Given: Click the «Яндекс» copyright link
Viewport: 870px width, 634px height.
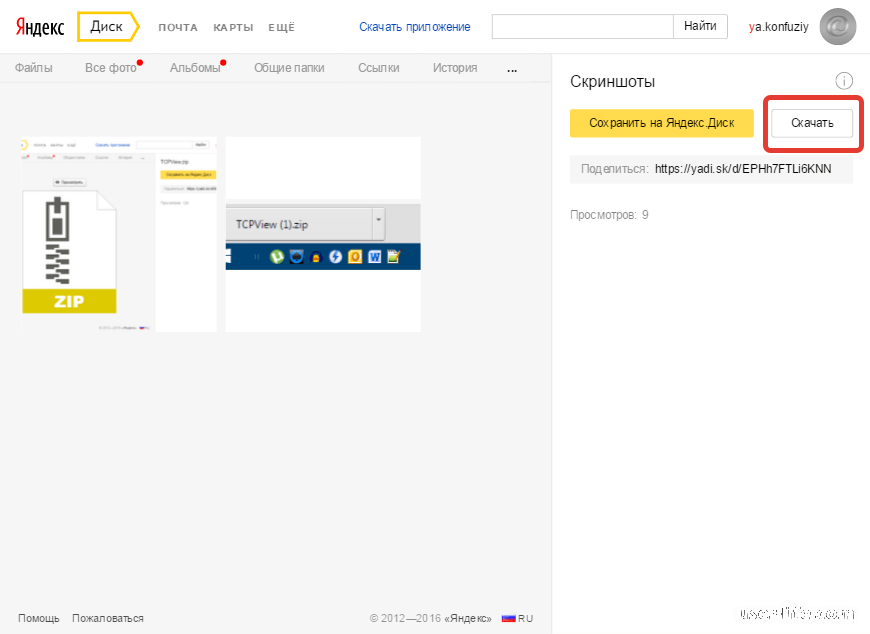Looking at the screenshot, I should 468,618.
